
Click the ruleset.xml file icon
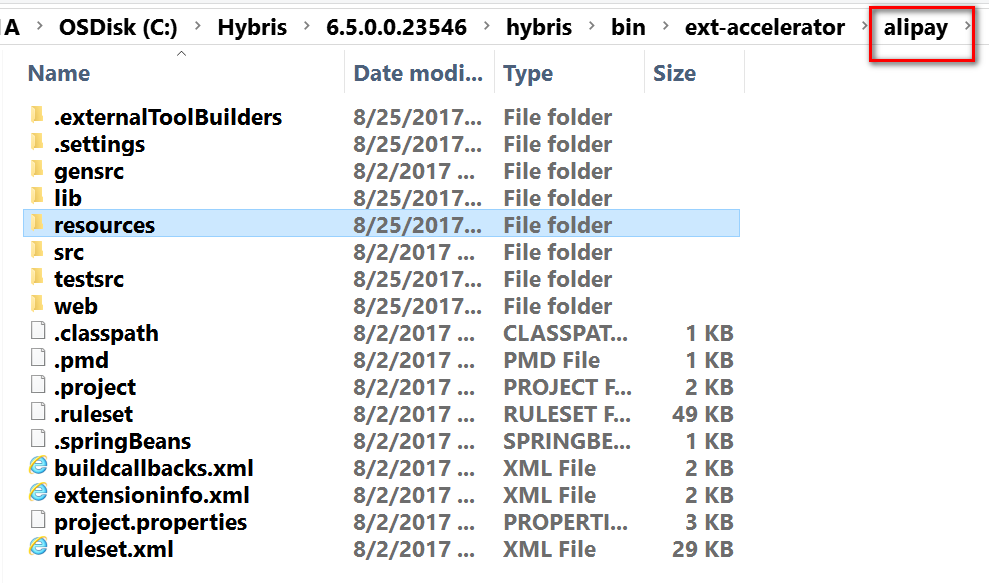point(38,548)
